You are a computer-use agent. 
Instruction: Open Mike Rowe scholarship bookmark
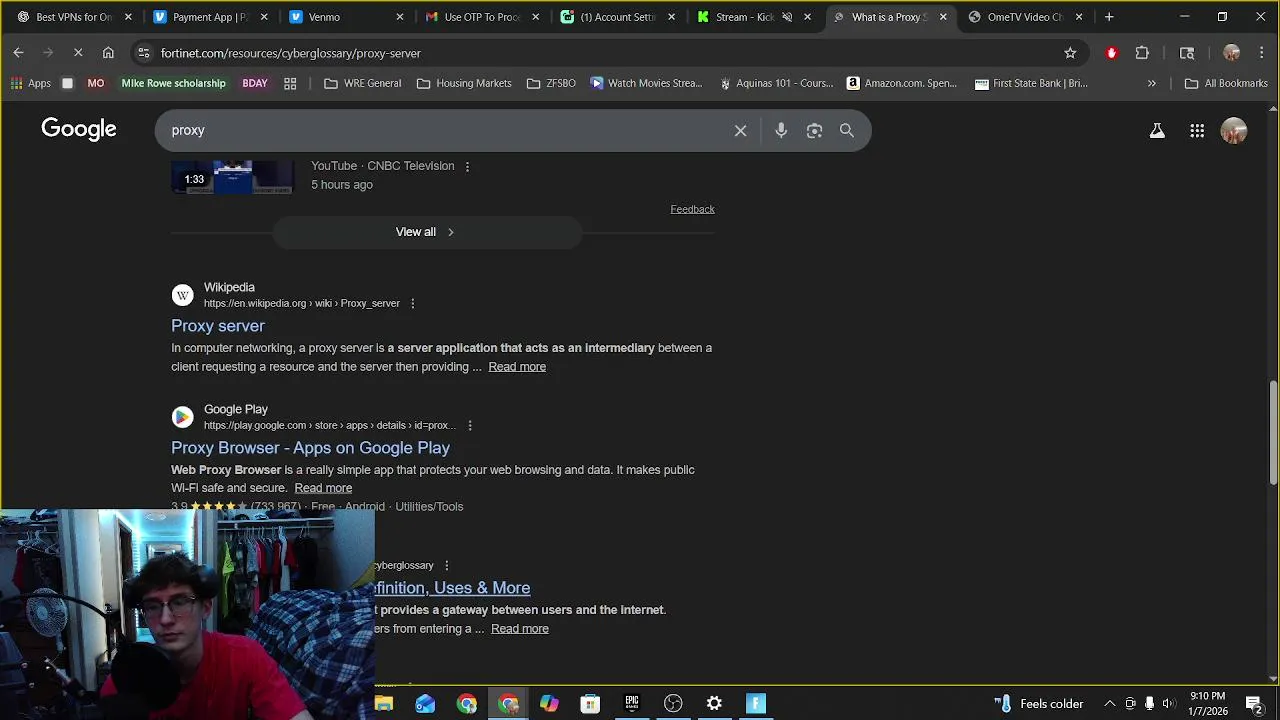(173, 83)
